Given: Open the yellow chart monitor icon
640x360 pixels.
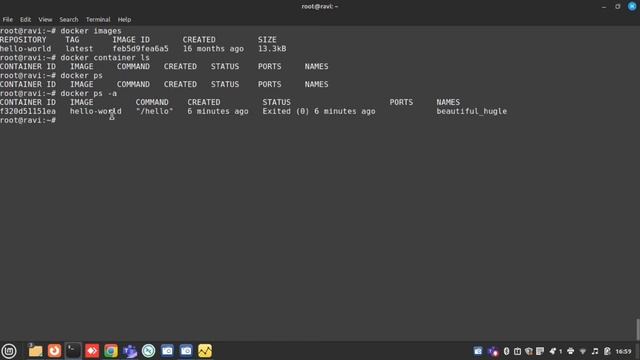Looking at the screenshot, I should (205, 351).
